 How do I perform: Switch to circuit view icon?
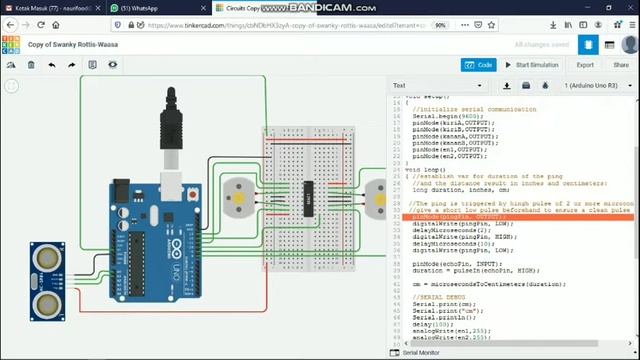tap(588, 45)
